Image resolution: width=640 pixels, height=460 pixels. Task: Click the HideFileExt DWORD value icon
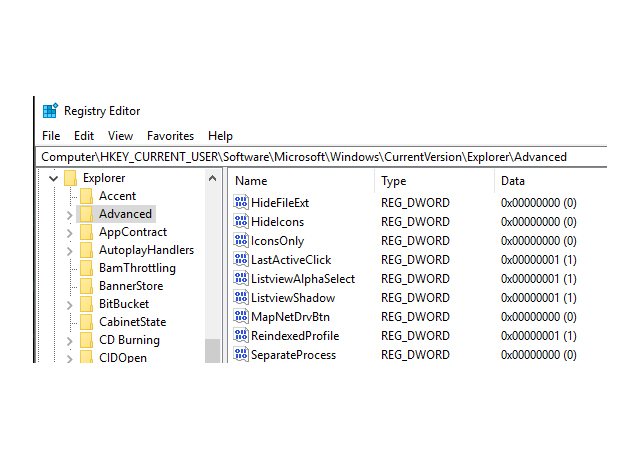[241, 202]
